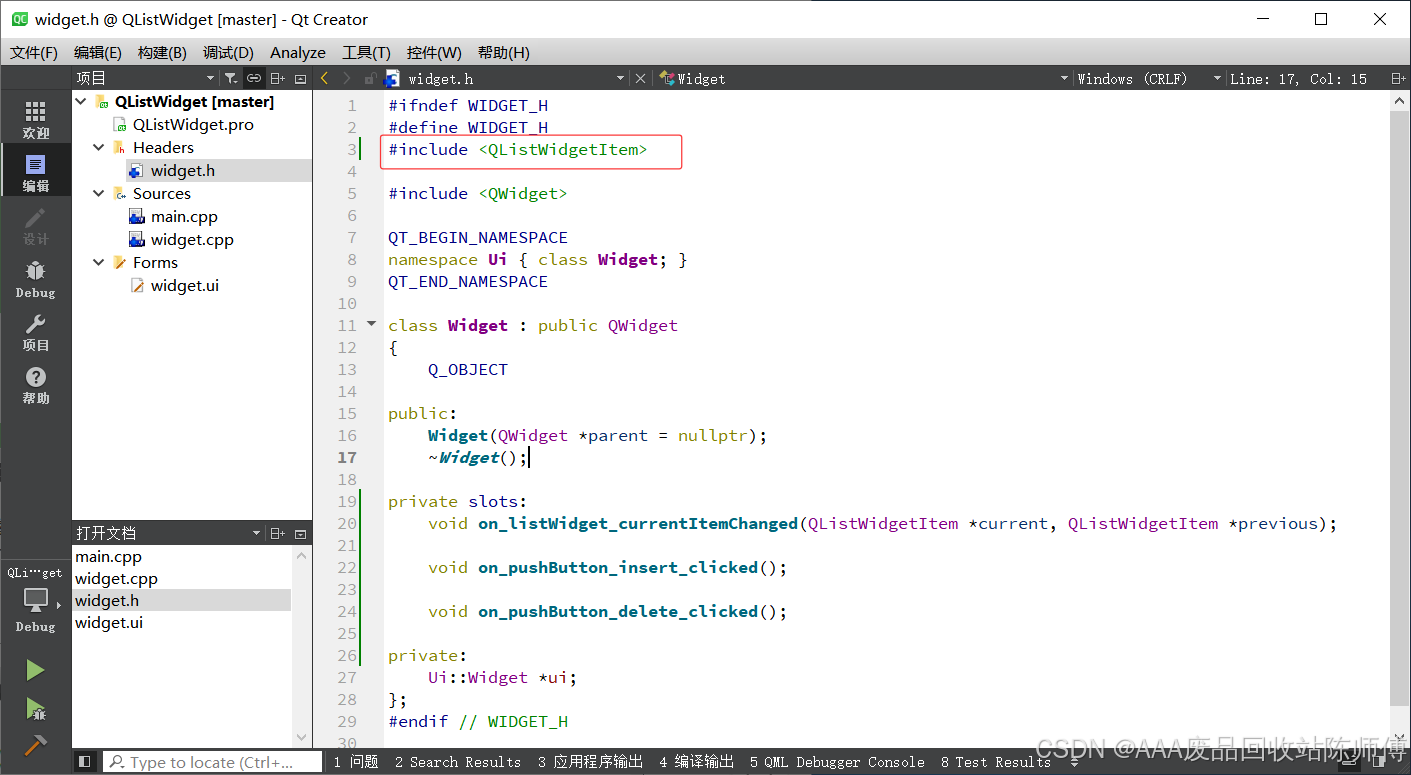
Task: Switch to the 编辑 edit mode
Action: pos(35,173)
